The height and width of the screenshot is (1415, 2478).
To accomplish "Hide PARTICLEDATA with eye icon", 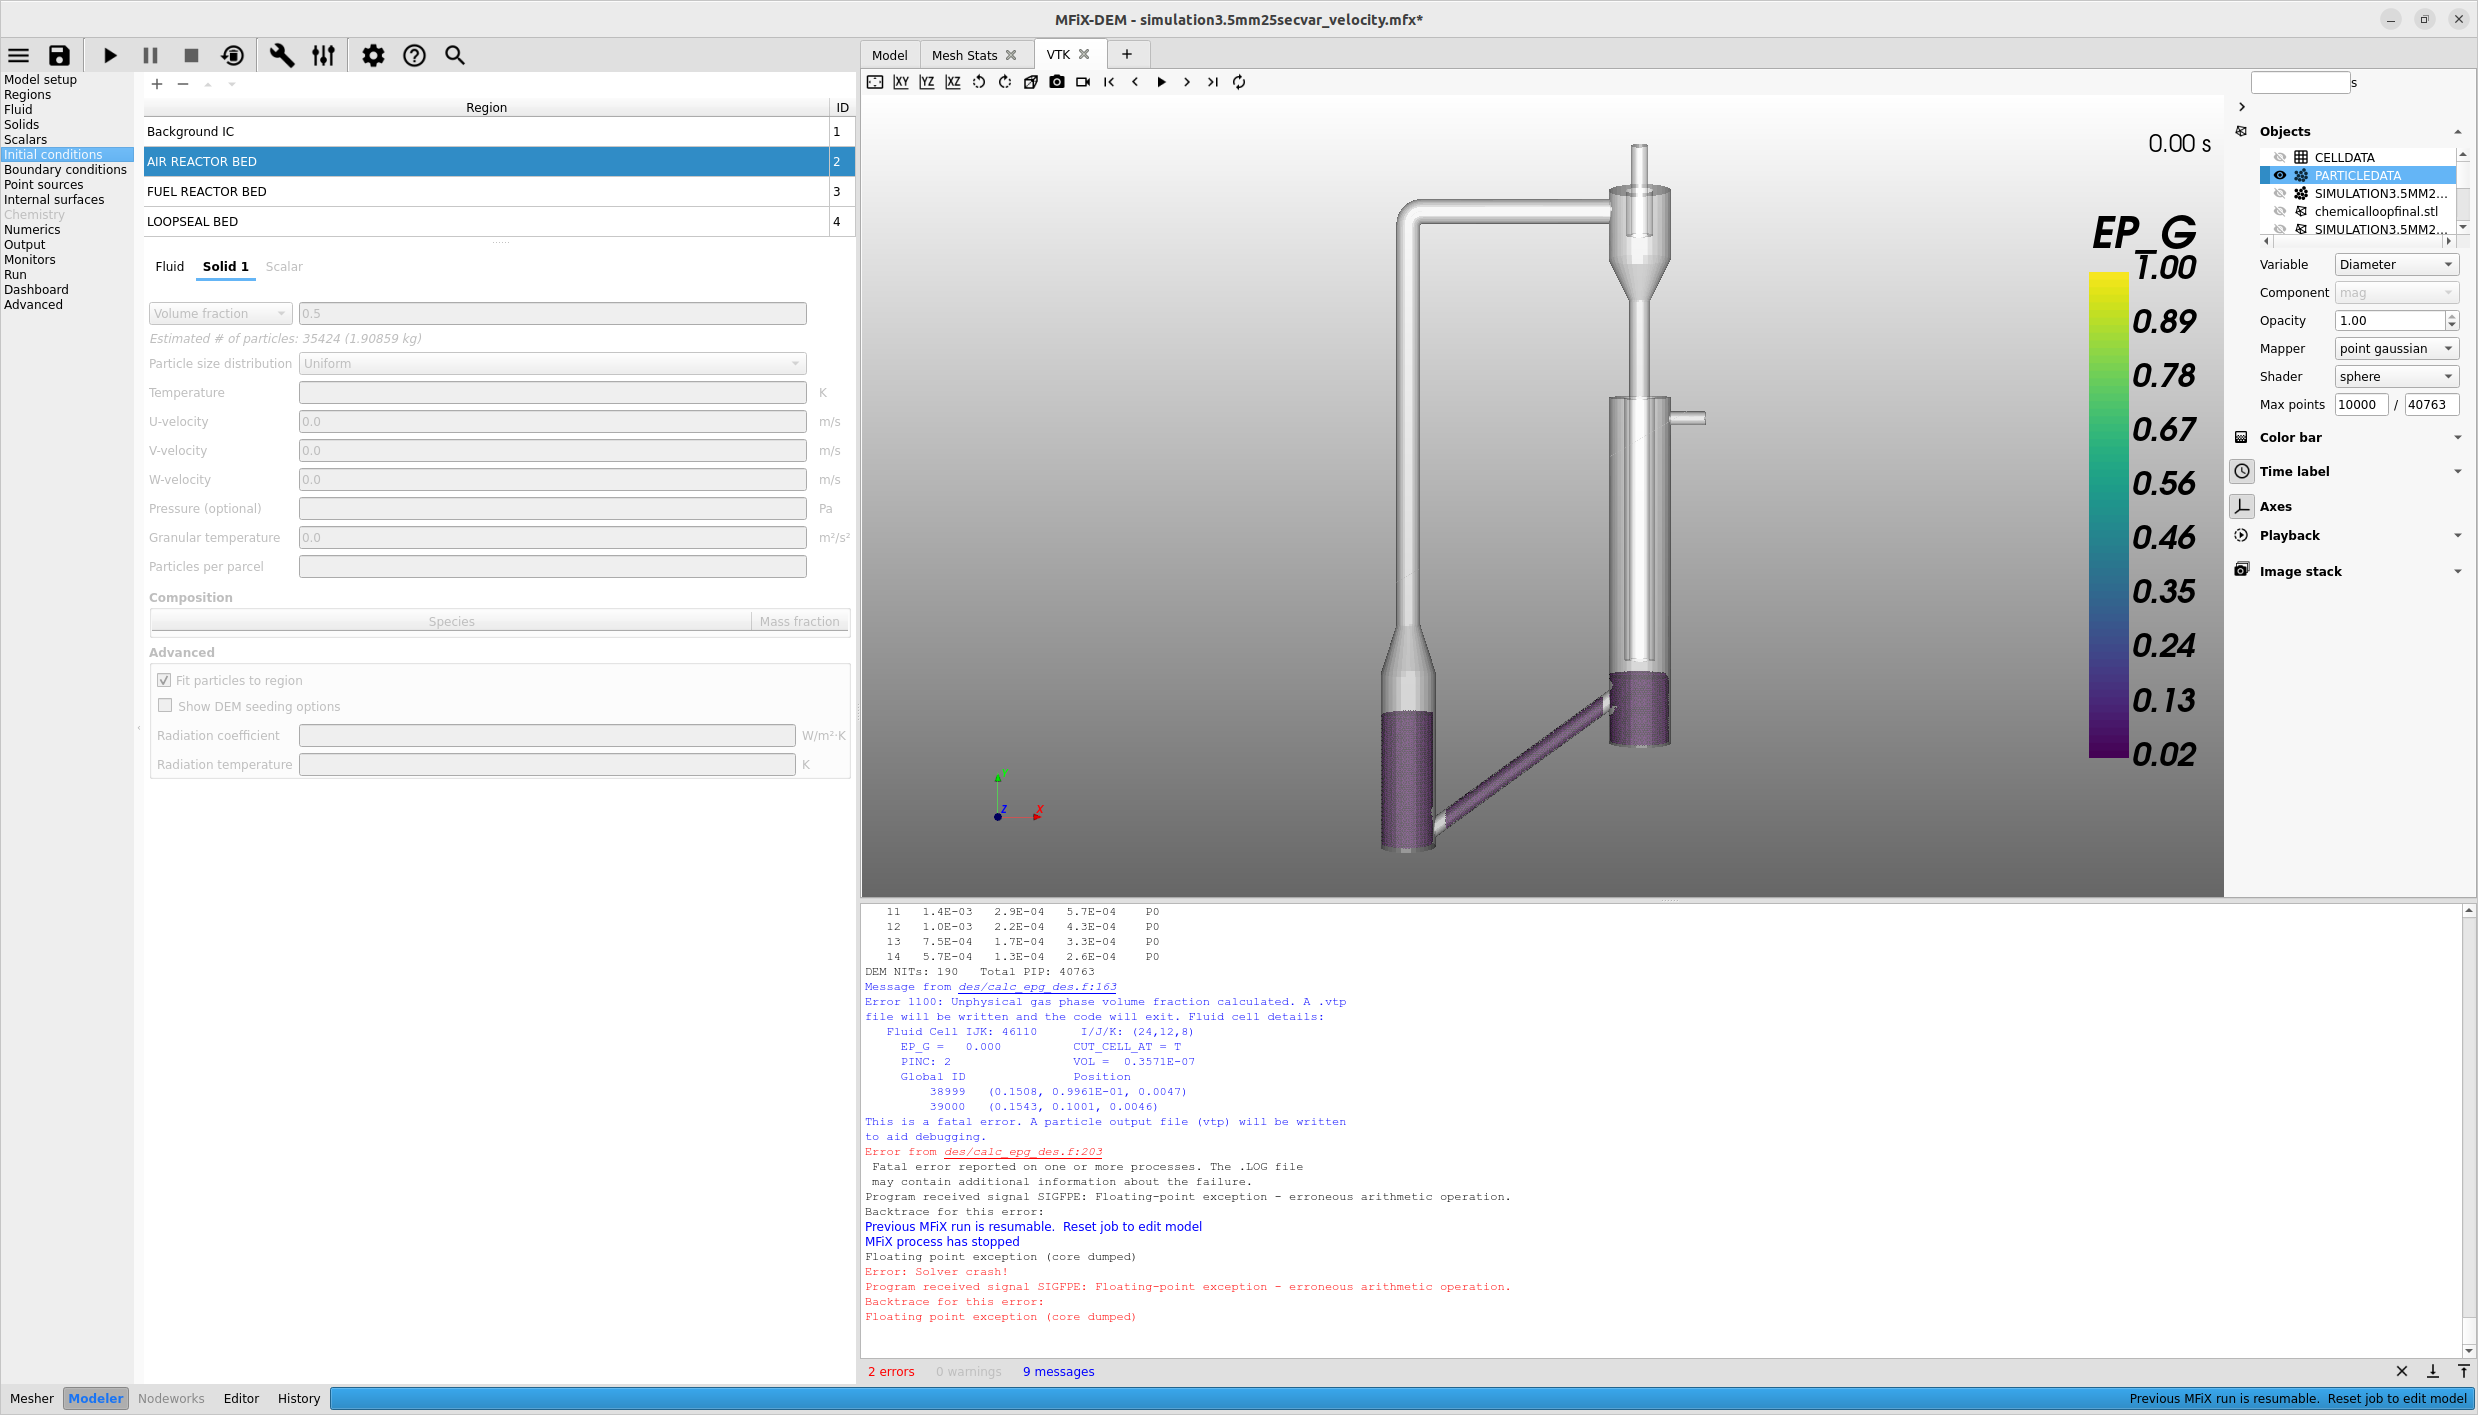I will pyautogui.click(x=2280, y=175).
